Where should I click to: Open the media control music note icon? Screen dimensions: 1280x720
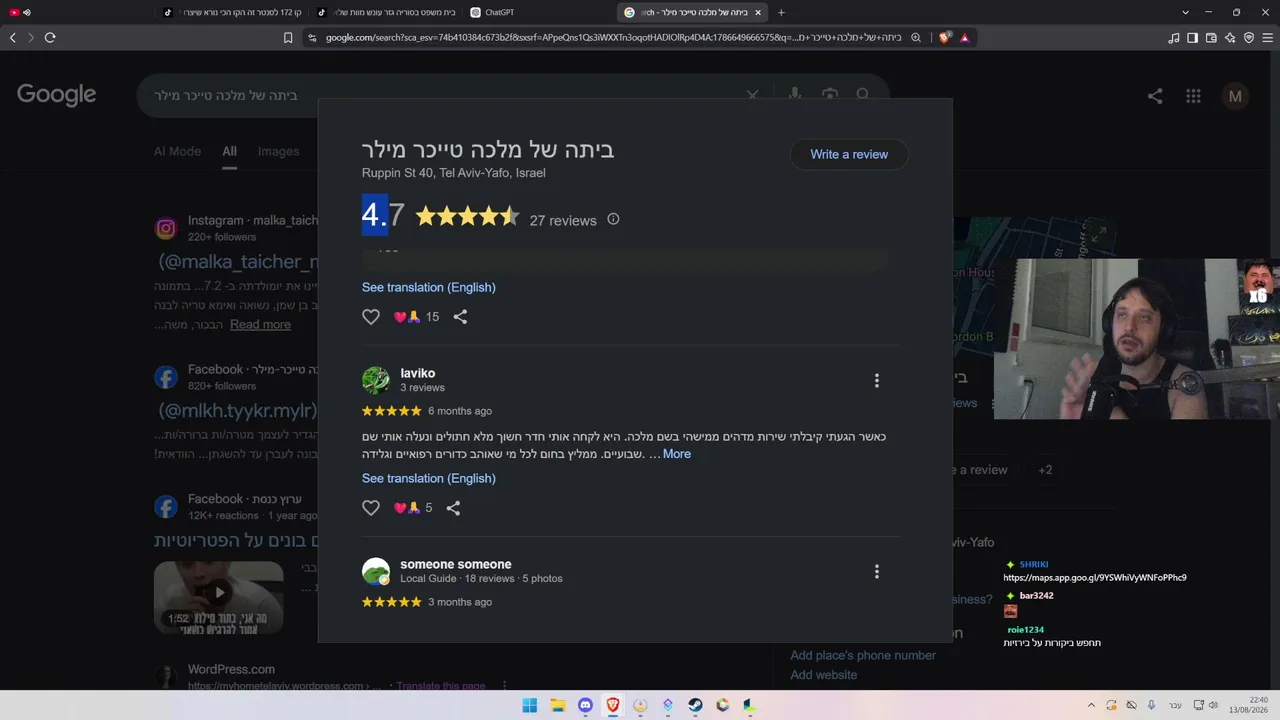pyautogui.click(x=1174, y=38)
